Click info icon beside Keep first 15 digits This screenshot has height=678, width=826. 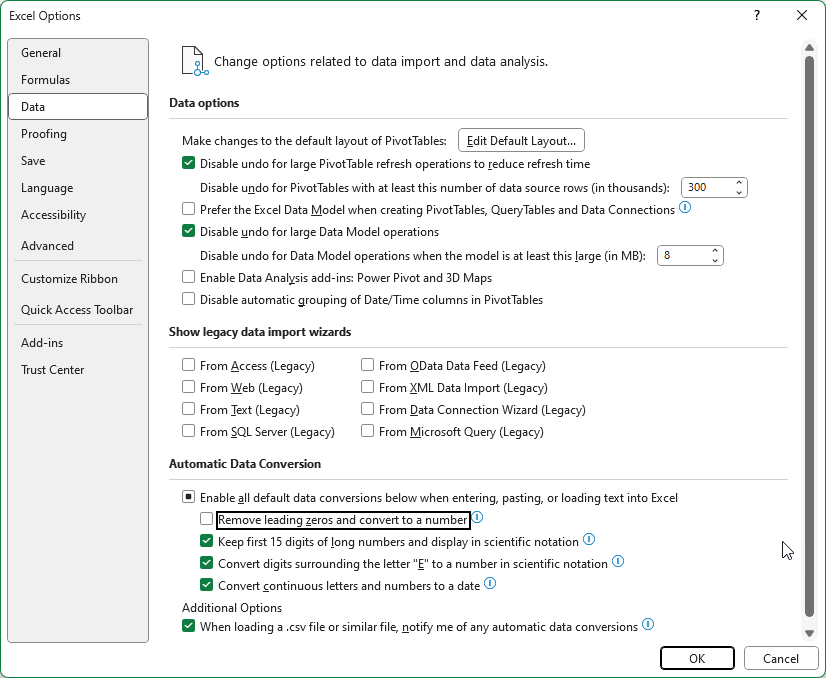pos(589,540)
